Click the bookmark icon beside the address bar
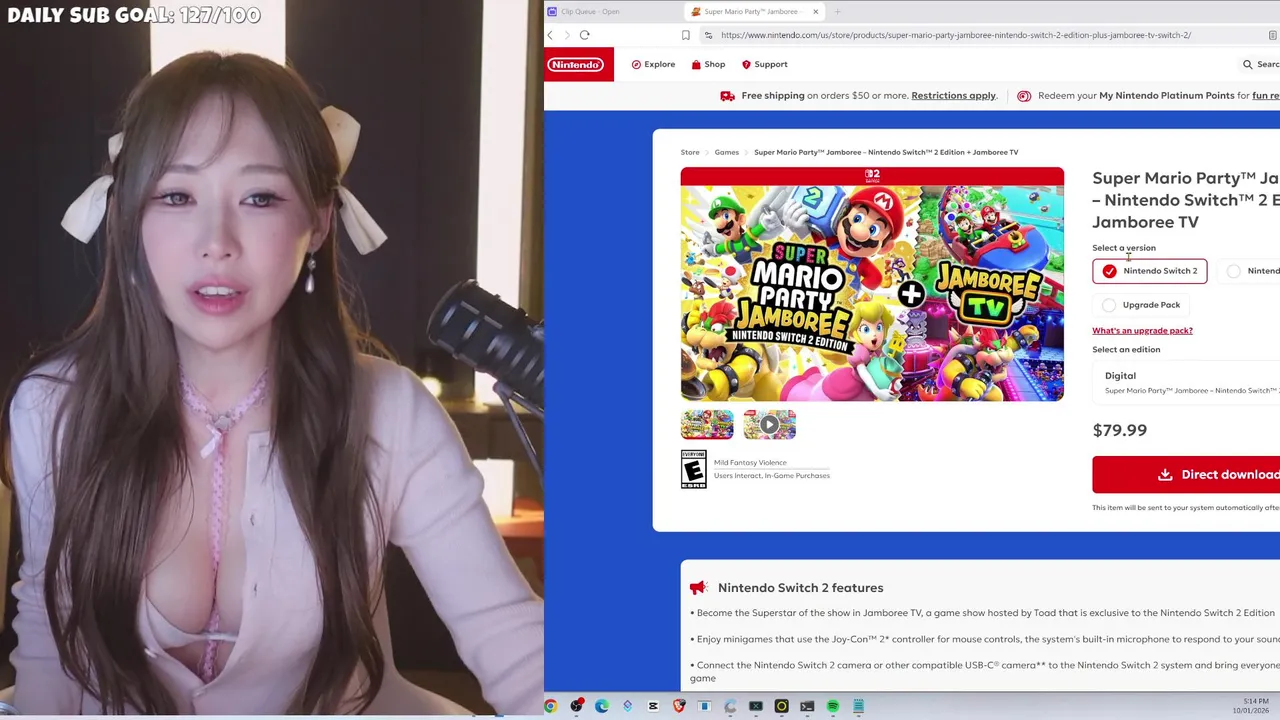 685,35
